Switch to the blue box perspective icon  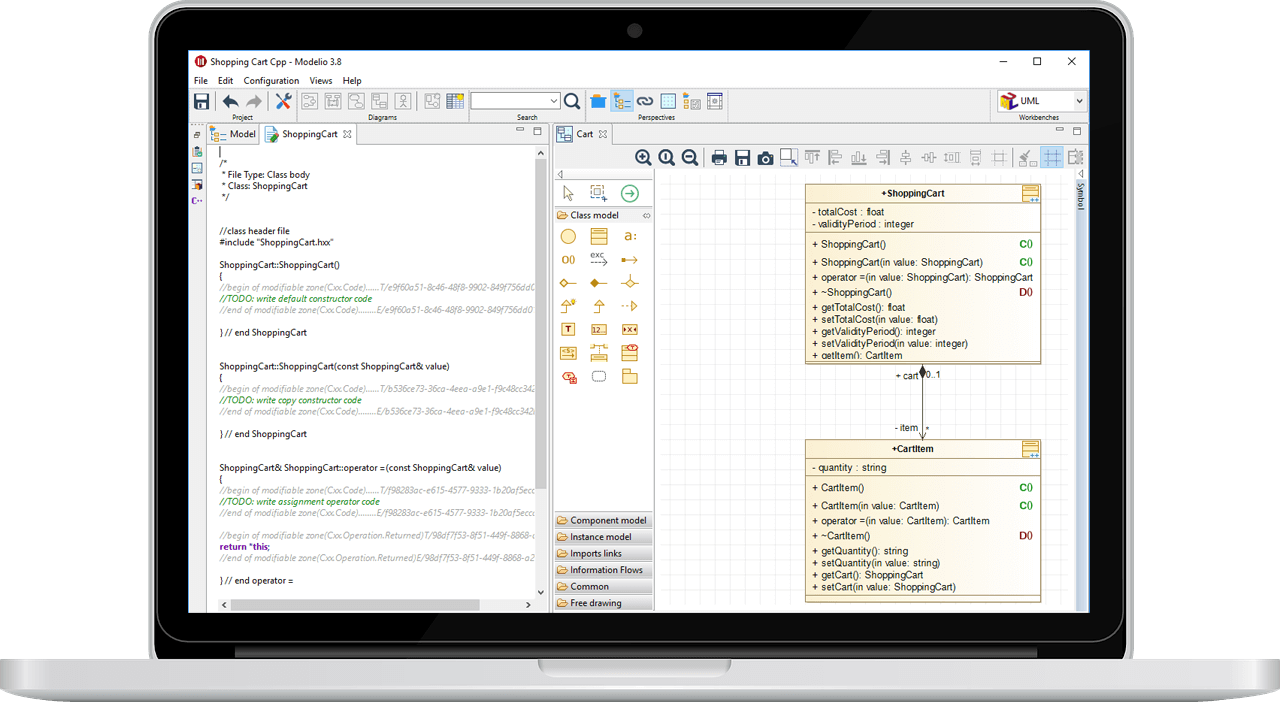pos(598,101)
